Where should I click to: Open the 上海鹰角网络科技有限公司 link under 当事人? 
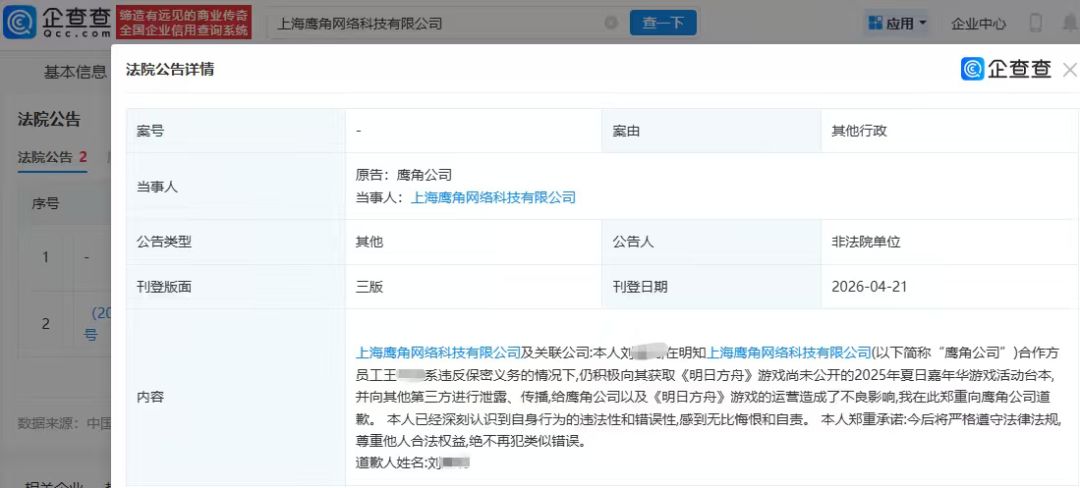492,198
